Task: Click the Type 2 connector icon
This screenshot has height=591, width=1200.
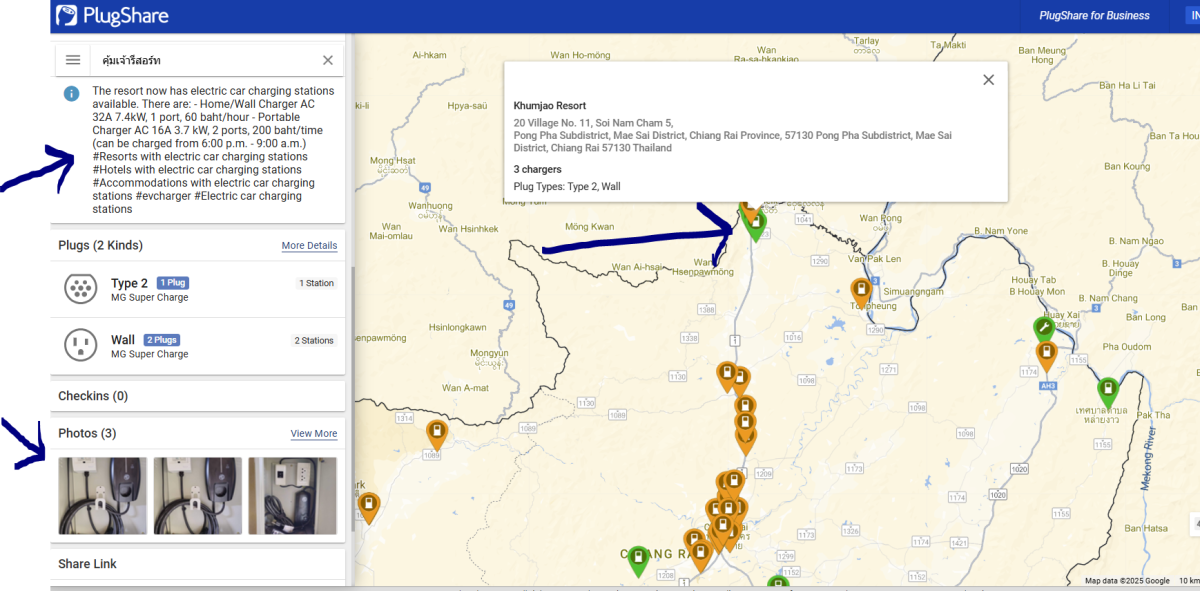Action: pyautogui.click(x=80, y=289)
